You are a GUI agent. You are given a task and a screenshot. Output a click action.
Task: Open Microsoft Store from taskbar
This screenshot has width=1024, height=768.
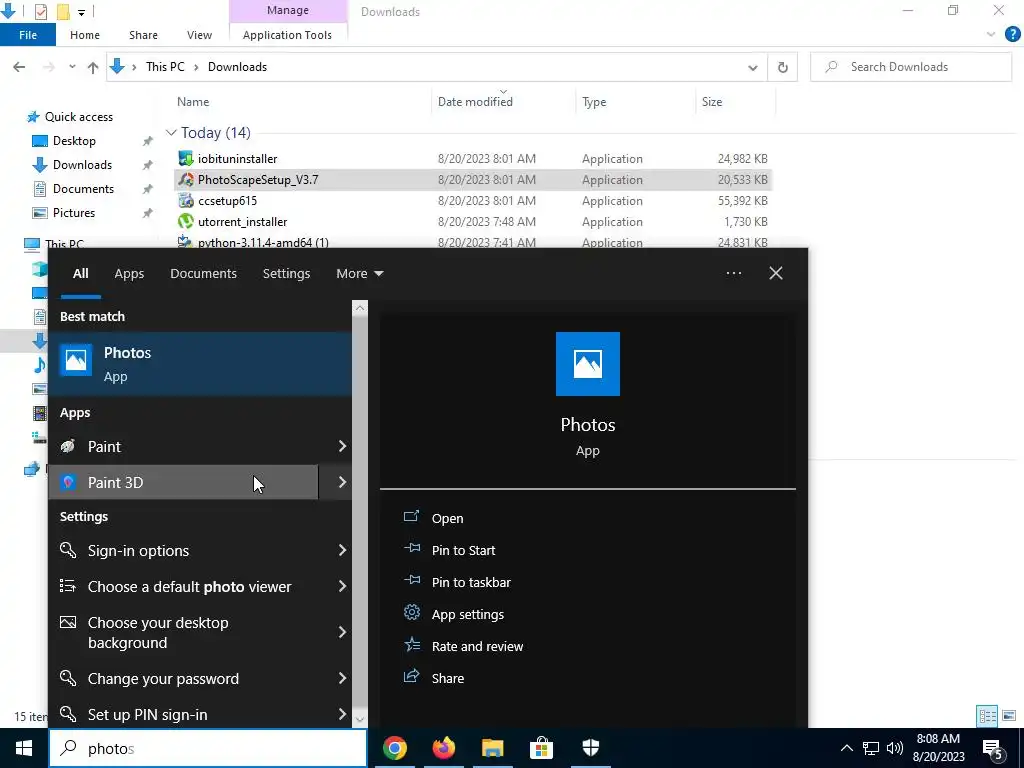click(x=541, y=748)
